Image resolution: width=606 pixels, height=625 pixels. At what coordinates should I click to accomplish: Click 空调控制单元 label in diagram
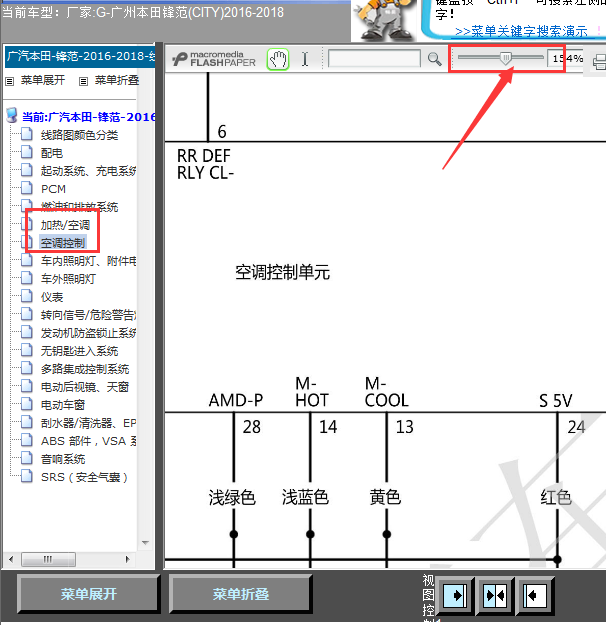click(282, 273)
